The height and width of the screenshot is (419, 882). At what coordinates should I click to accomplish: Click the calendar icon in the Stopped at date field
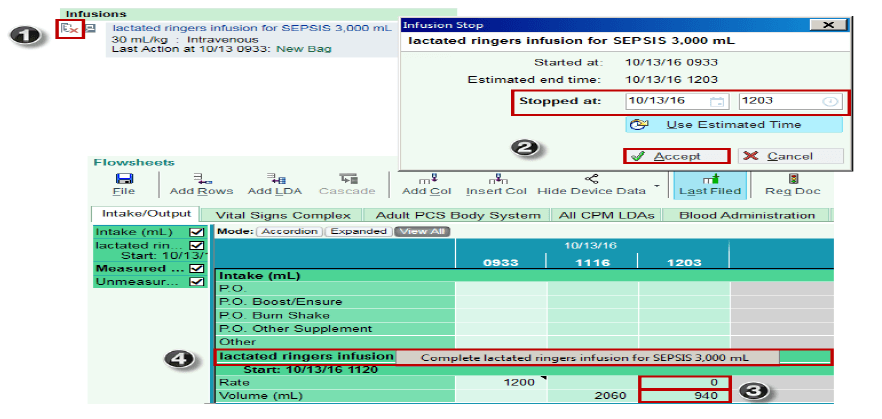pos(716,102)
